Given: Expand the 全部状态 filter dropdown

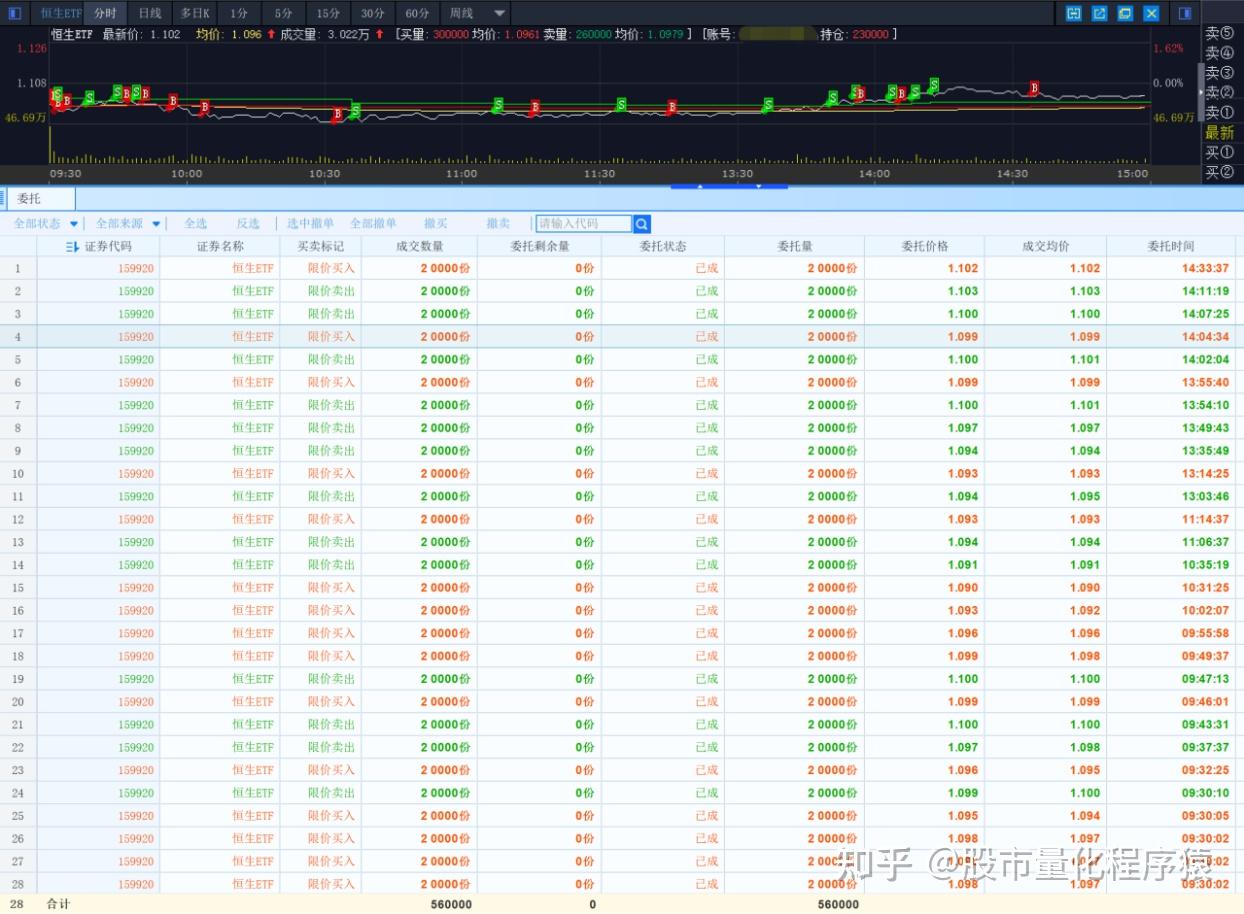Looking at the screenshot, I should coord(74,224).
